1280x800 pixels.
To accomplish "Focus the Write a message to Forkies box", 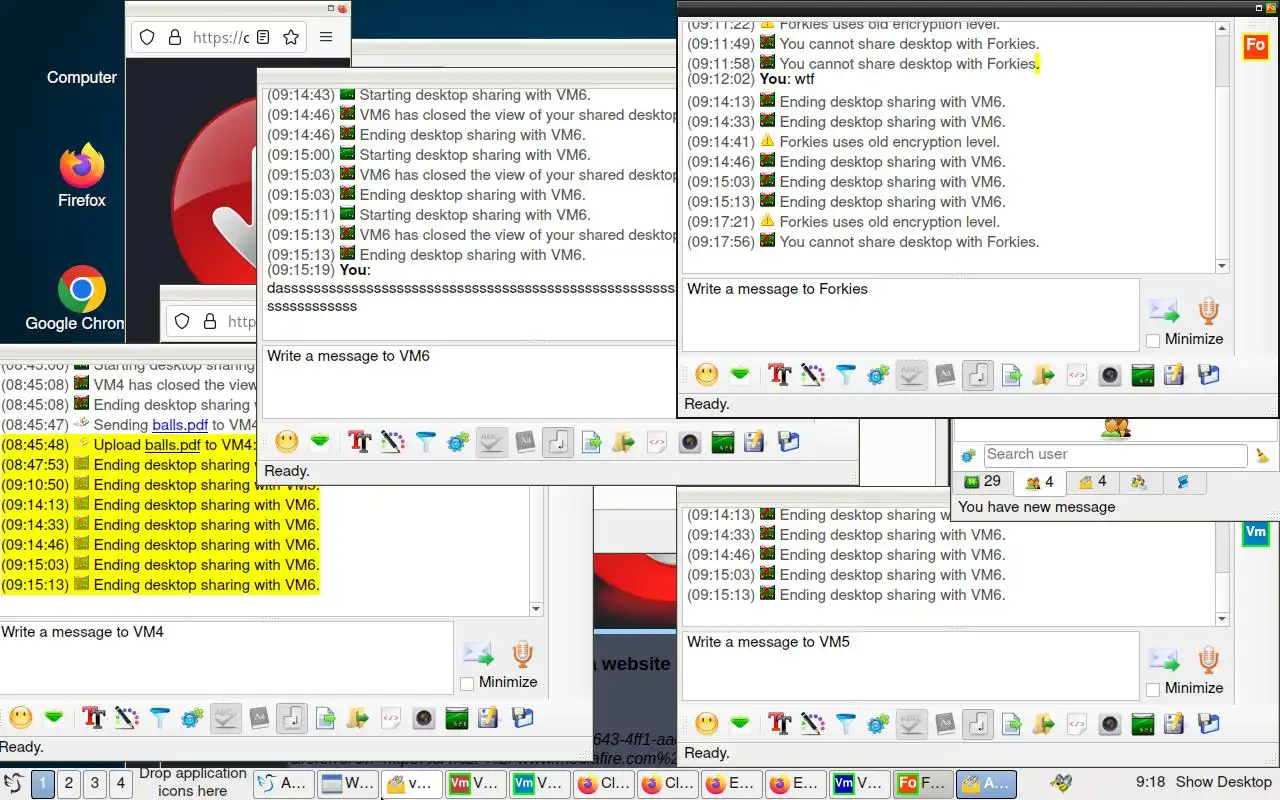I will click(x=910, y=315).
